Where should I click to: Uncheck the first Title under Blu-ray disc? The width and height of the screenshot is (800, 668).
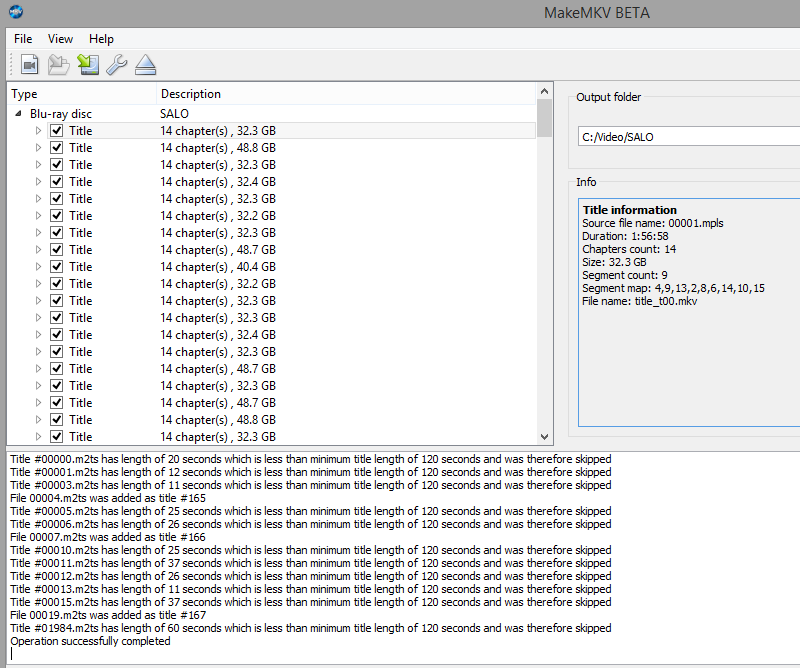(x=57, y=131)
